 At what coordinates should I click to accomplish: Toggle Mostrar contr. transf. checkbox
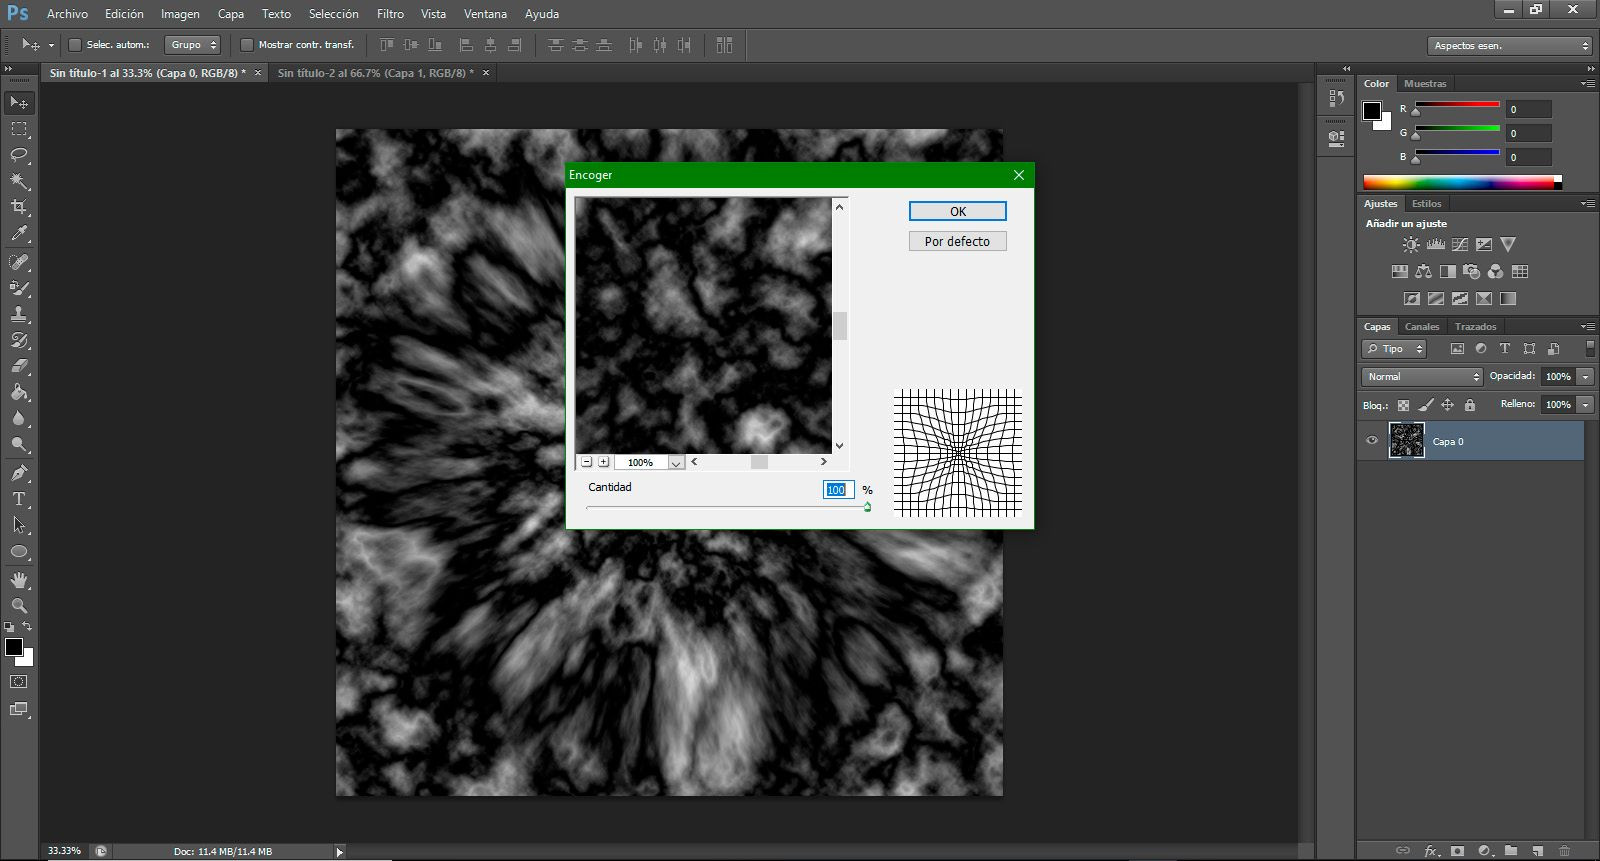[247, 45]
